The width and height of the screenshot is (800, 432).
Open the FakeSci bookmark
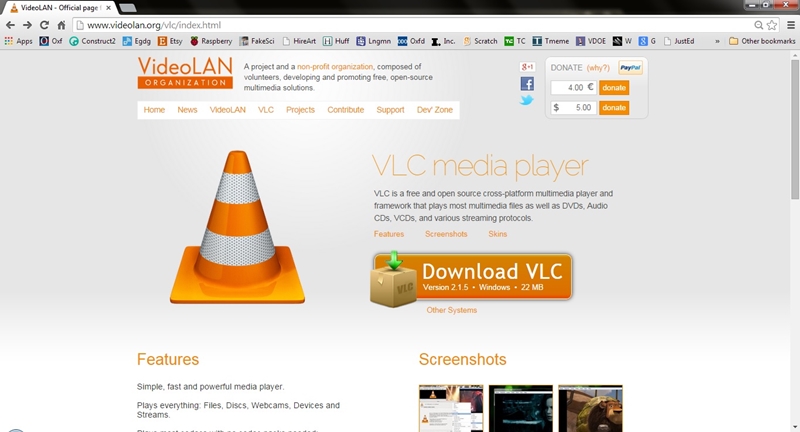coord(257,41)
